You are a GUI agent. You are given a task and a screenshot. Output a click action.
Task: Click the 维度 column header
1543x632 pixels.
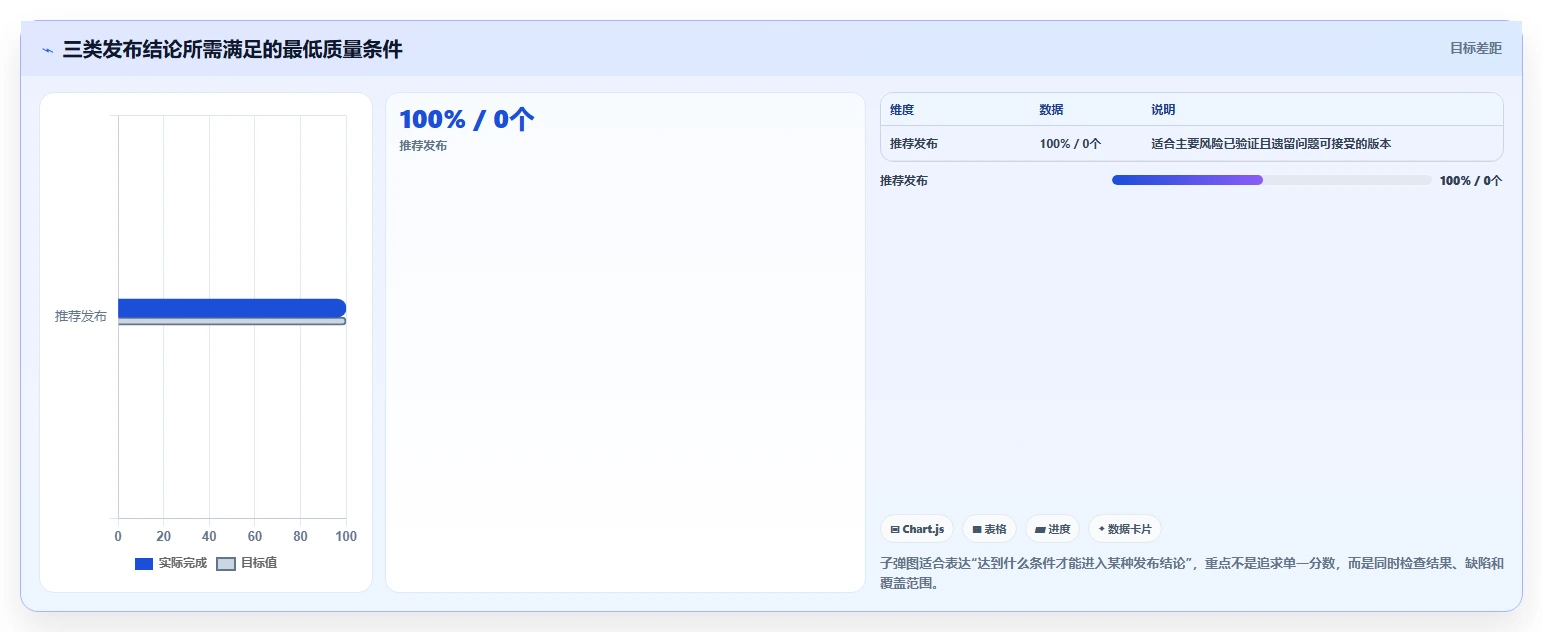(x=902, y=110)
